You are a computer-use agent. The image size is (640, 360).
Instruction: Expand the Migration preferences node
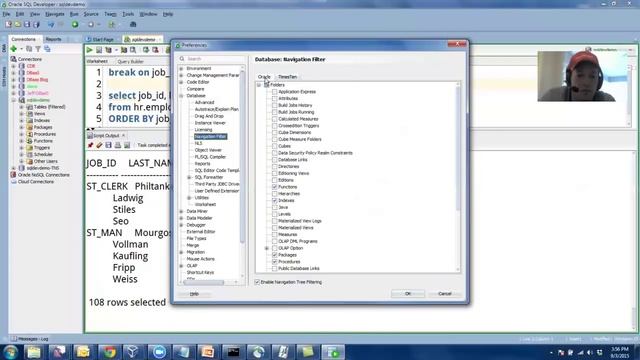(x=181, y=252)
